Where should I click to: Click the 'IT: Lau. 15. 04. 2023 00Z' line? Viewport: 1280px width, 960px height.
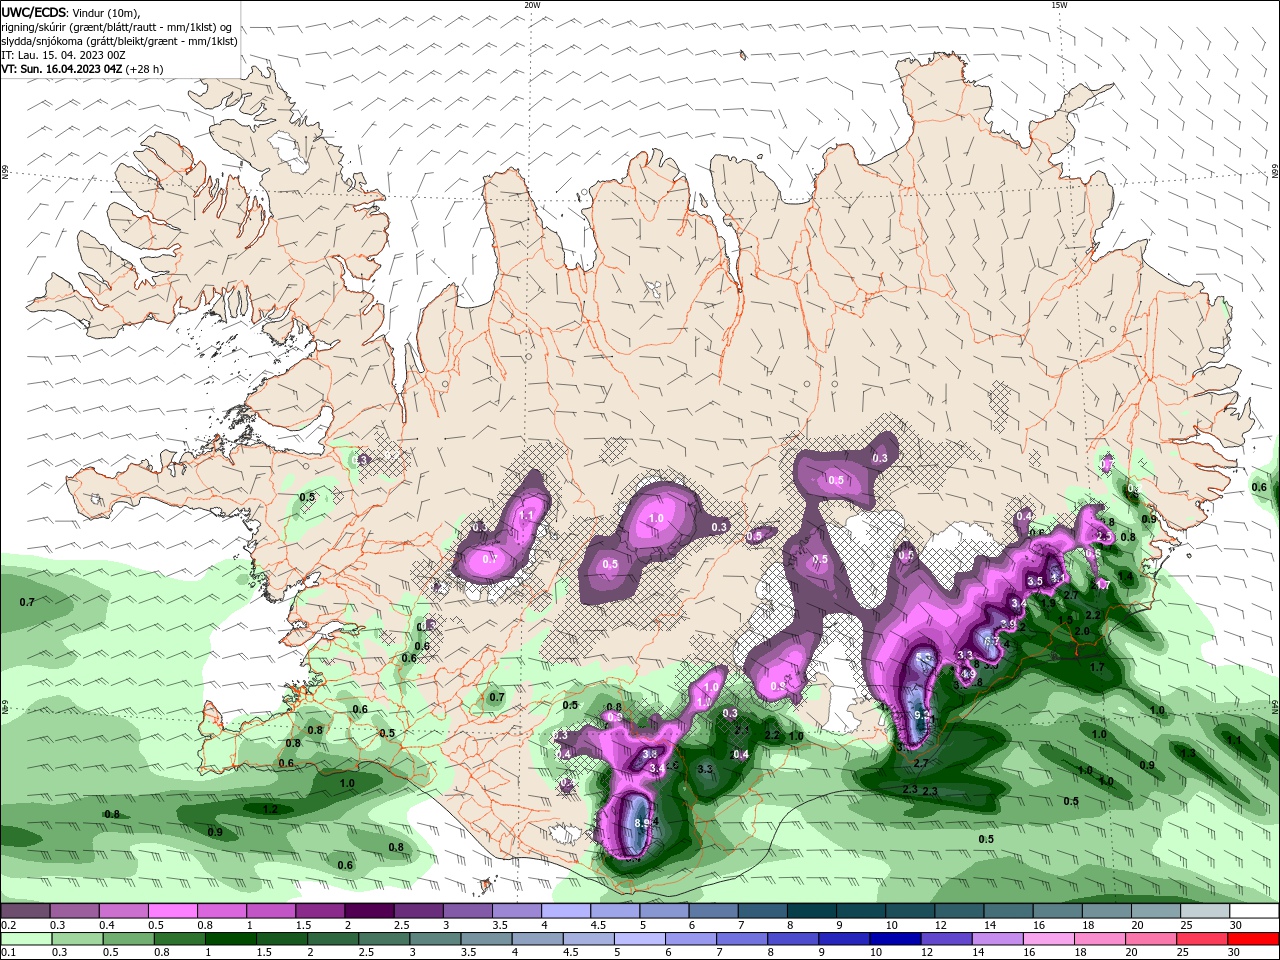(x=63, y=55)
